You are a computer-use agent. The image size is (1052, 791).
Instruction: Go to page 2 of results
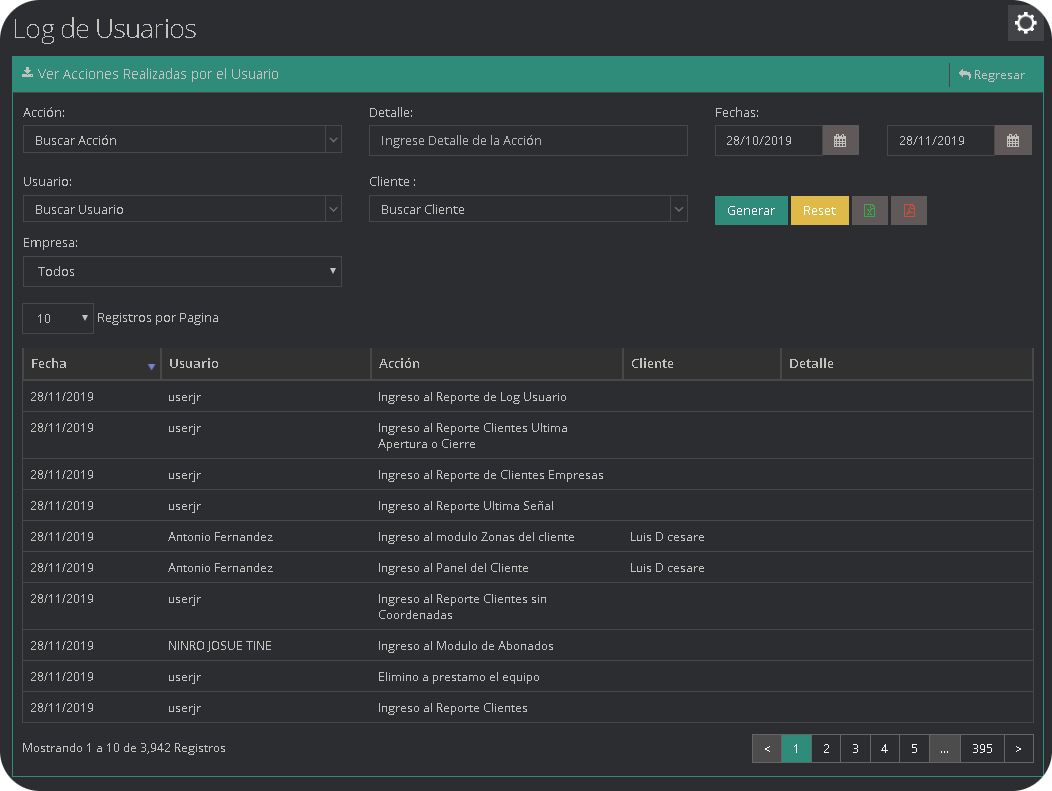(825, 748)
